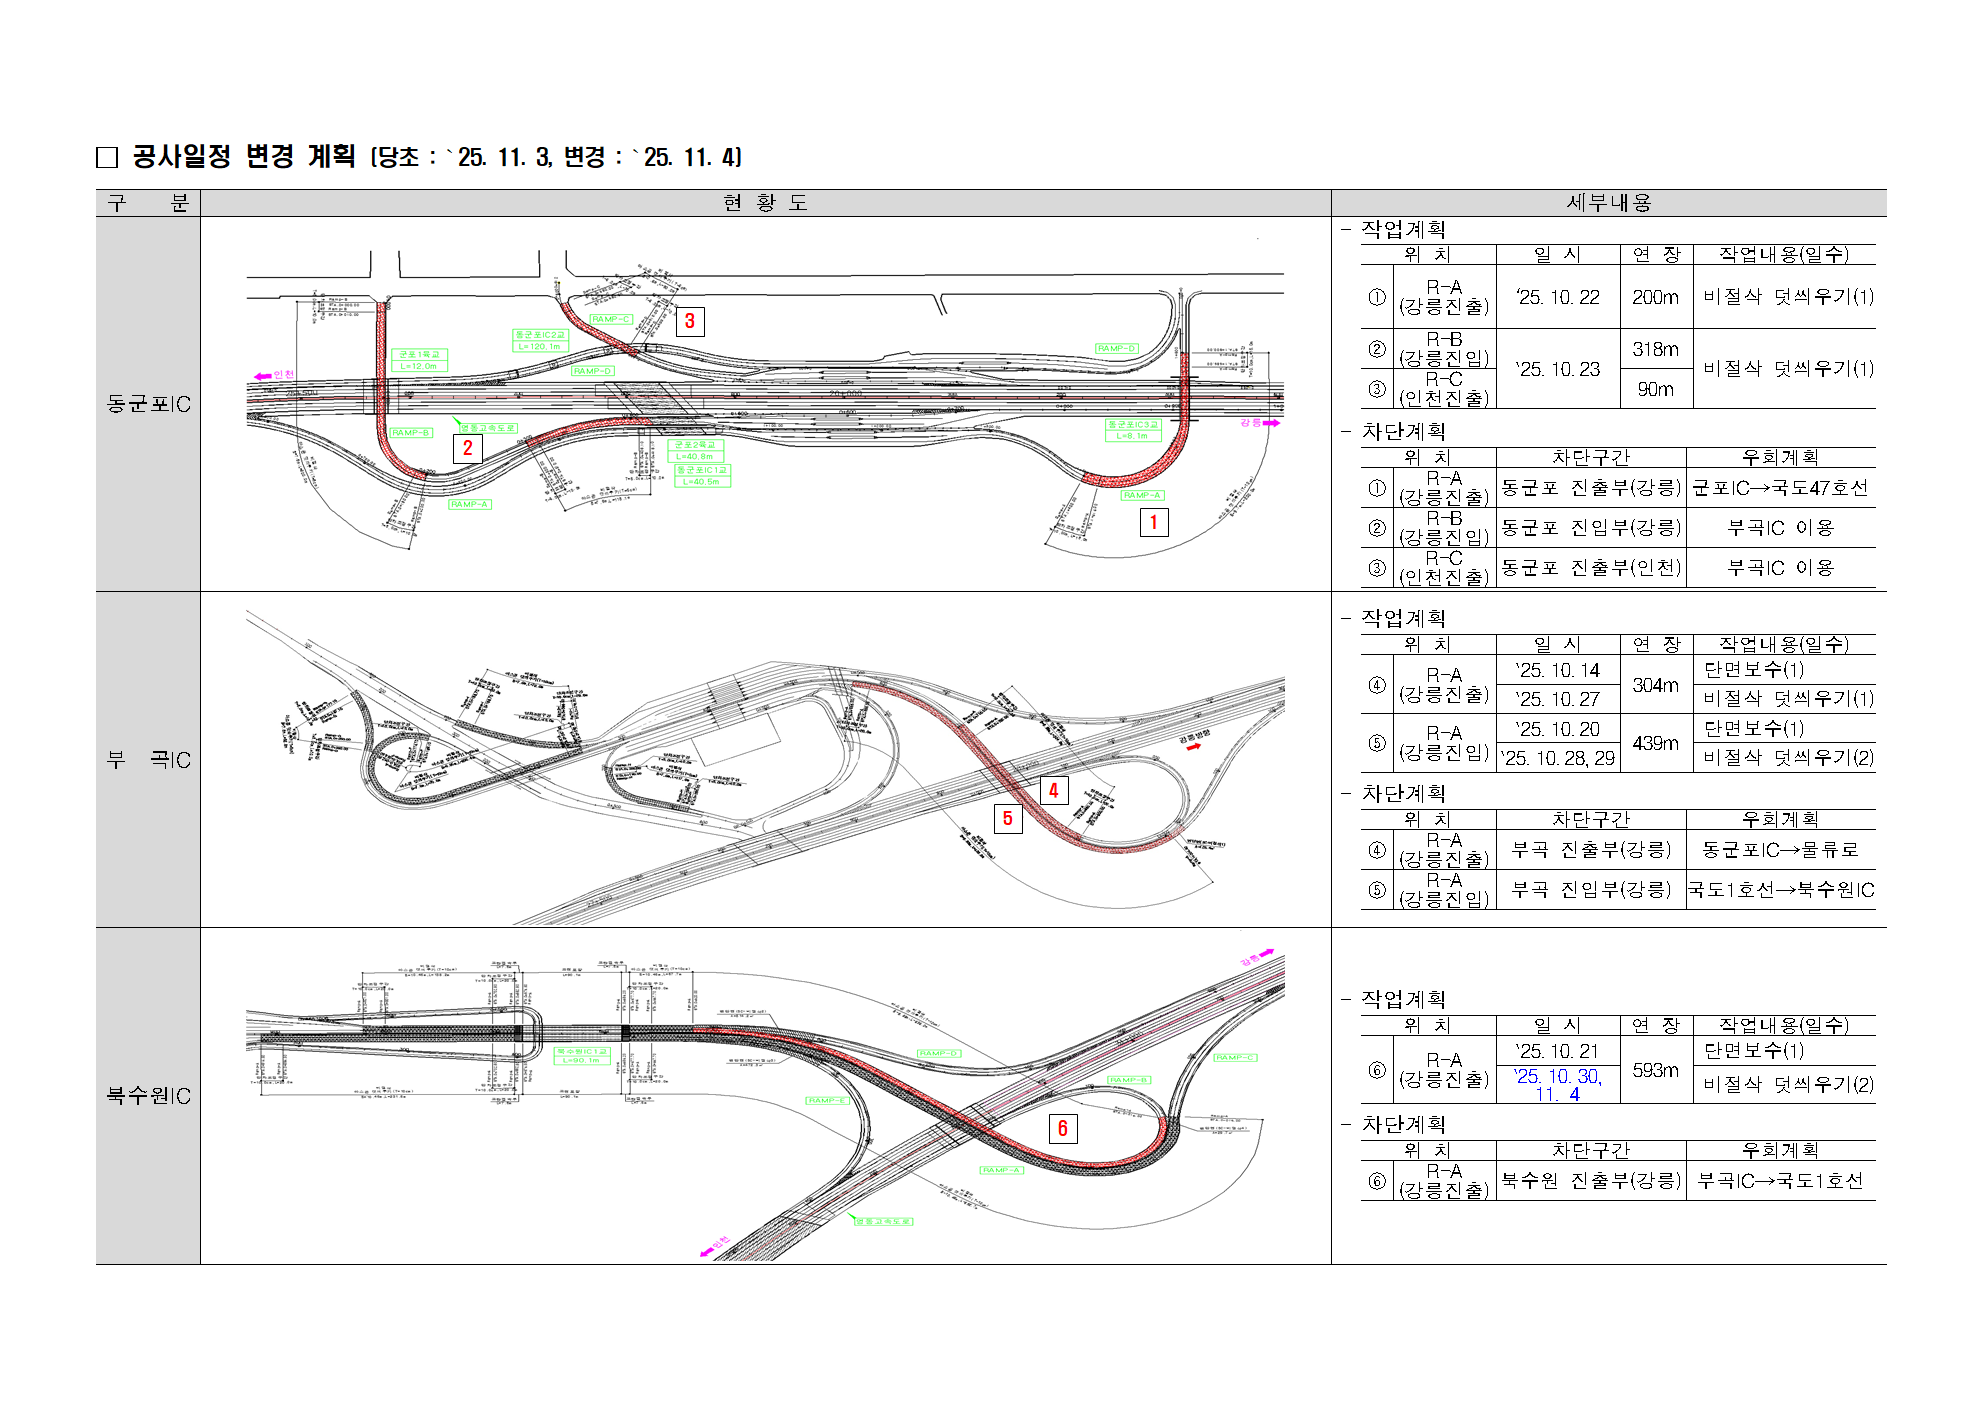
Task: Click the 439m length cell
Action: click(1655, 743)
